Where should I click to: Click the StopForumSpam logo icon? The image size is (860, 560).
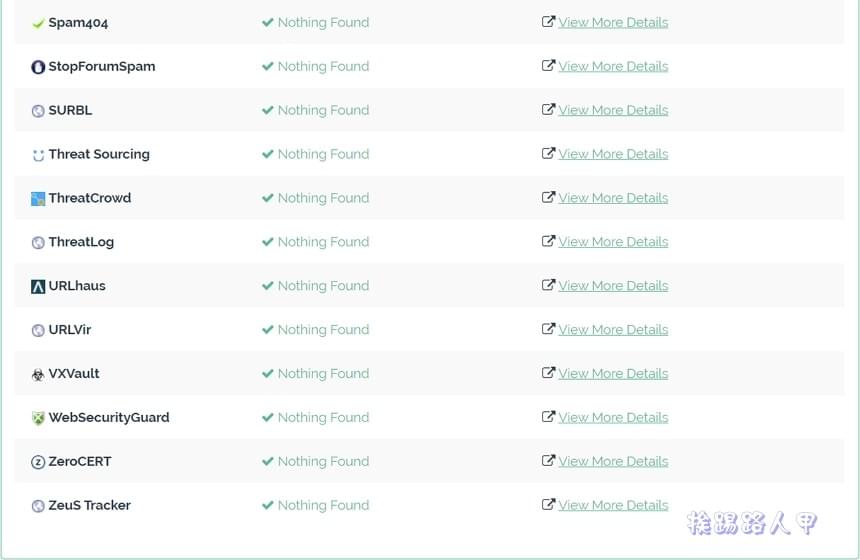[38, 67]
